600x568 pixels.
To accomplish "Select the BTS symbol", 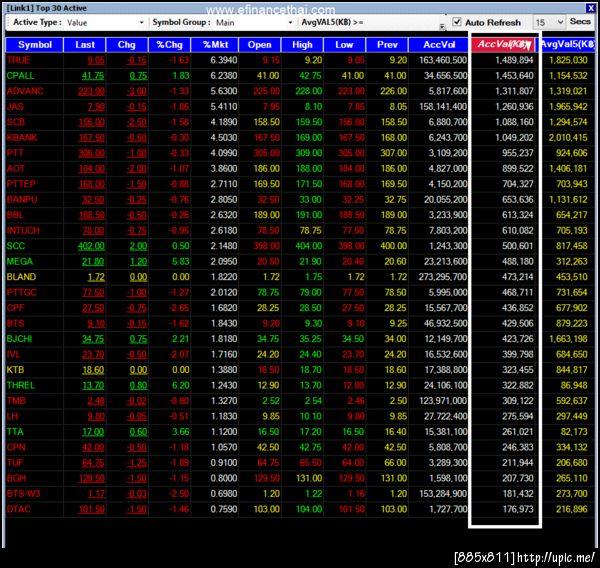I will click(15, 323).
